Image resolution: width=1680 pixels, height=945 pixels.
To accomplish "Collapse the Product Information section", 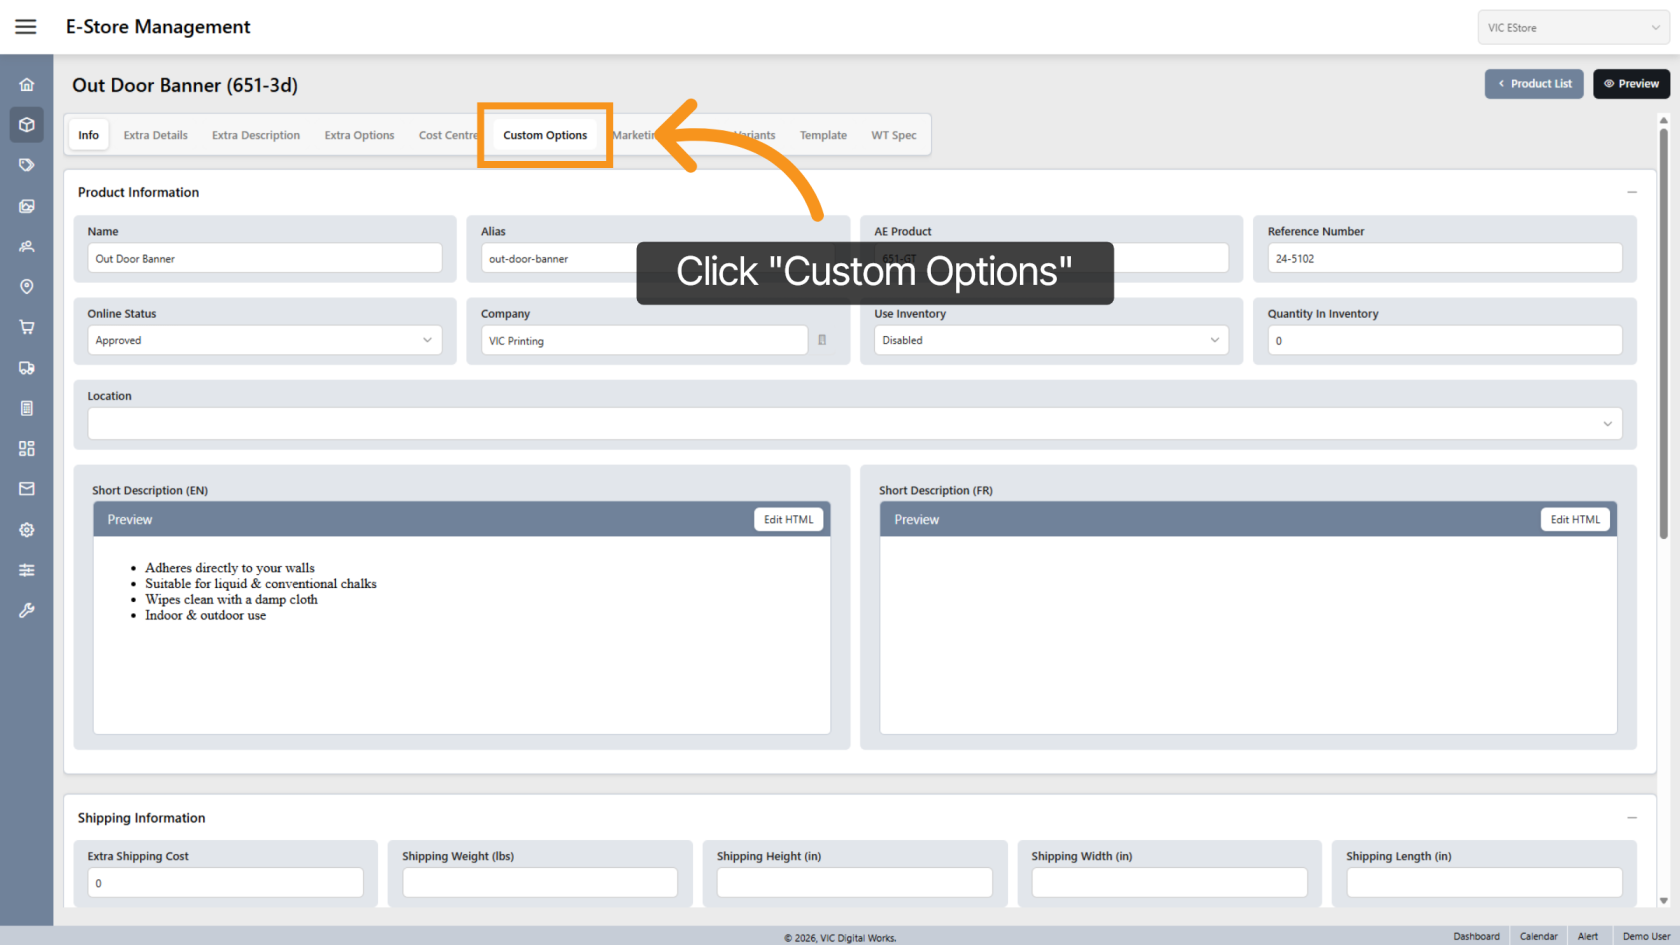I will point(1631,192).
